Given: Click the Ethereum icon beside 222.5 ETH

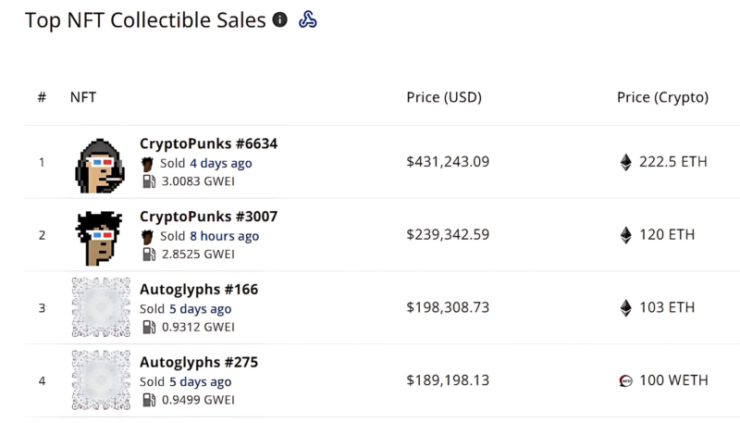Looking at the screenshot, I should [626, 162].
